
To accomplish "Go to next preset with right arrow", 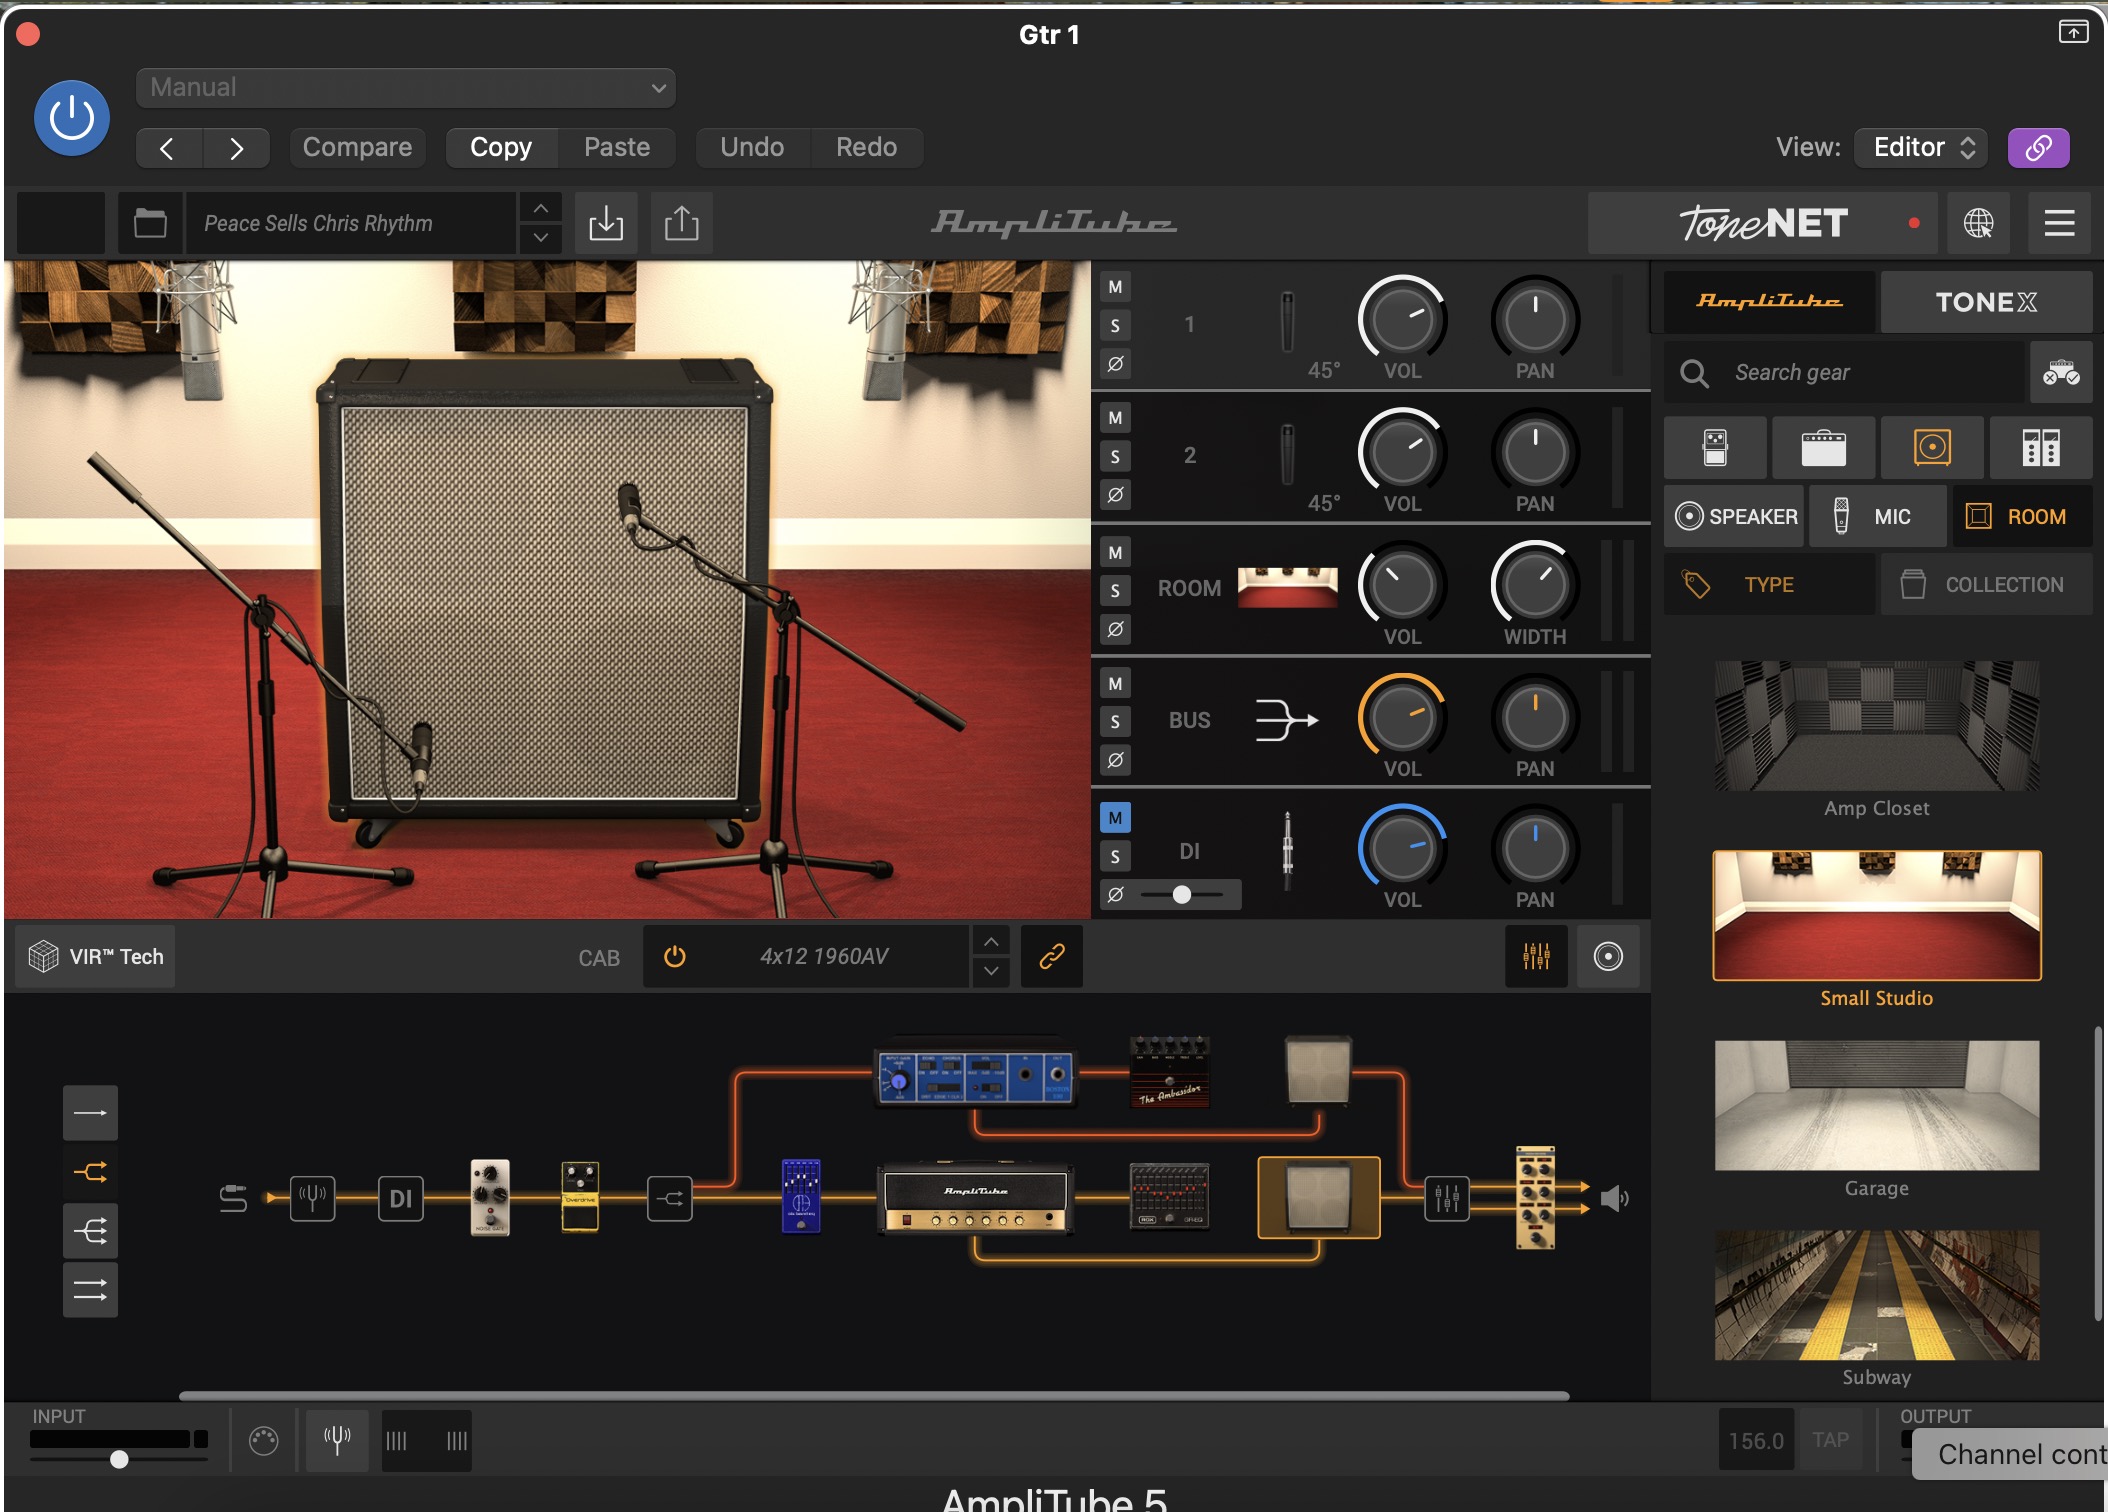I will click(236, 148).
